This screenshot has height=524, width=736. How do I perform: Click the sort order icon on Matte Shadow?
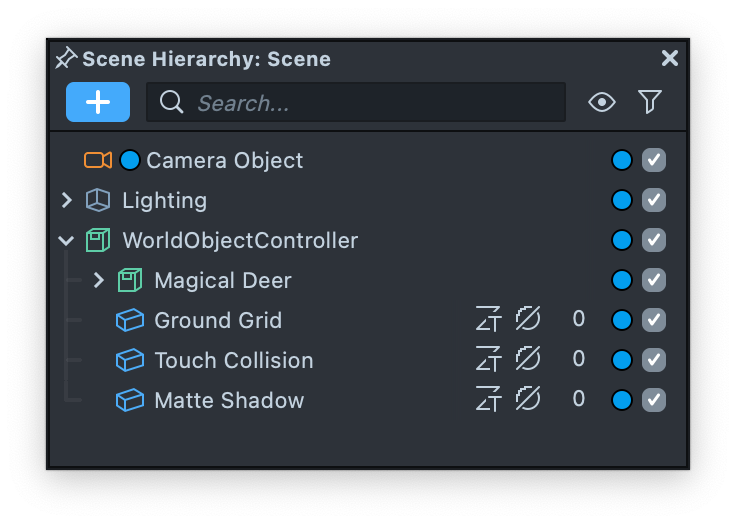(x=488, y=400)
